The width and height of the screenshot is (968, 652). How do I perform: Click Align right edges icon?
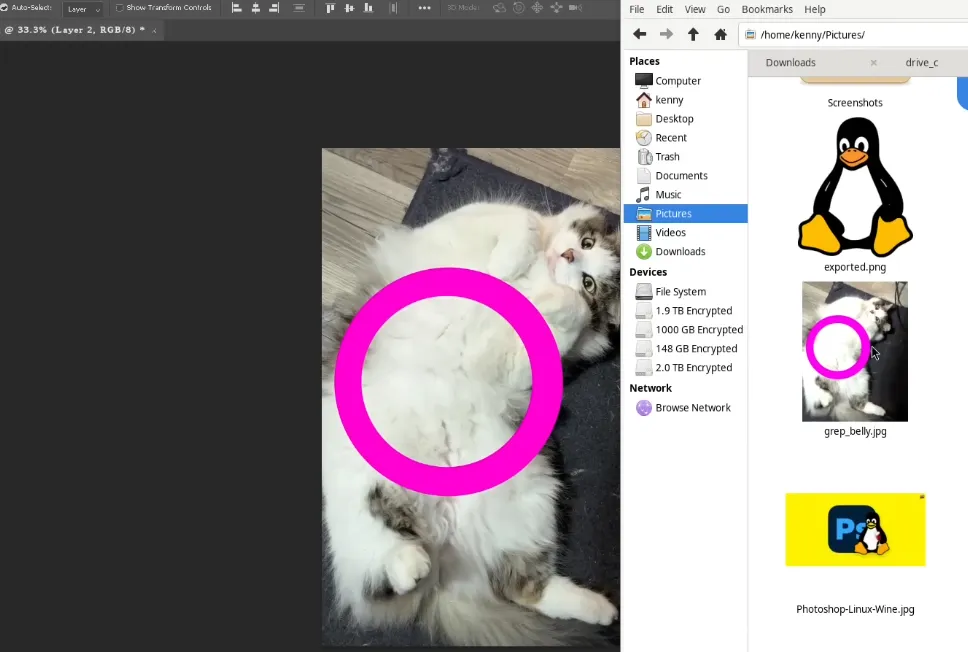[274, 8]
